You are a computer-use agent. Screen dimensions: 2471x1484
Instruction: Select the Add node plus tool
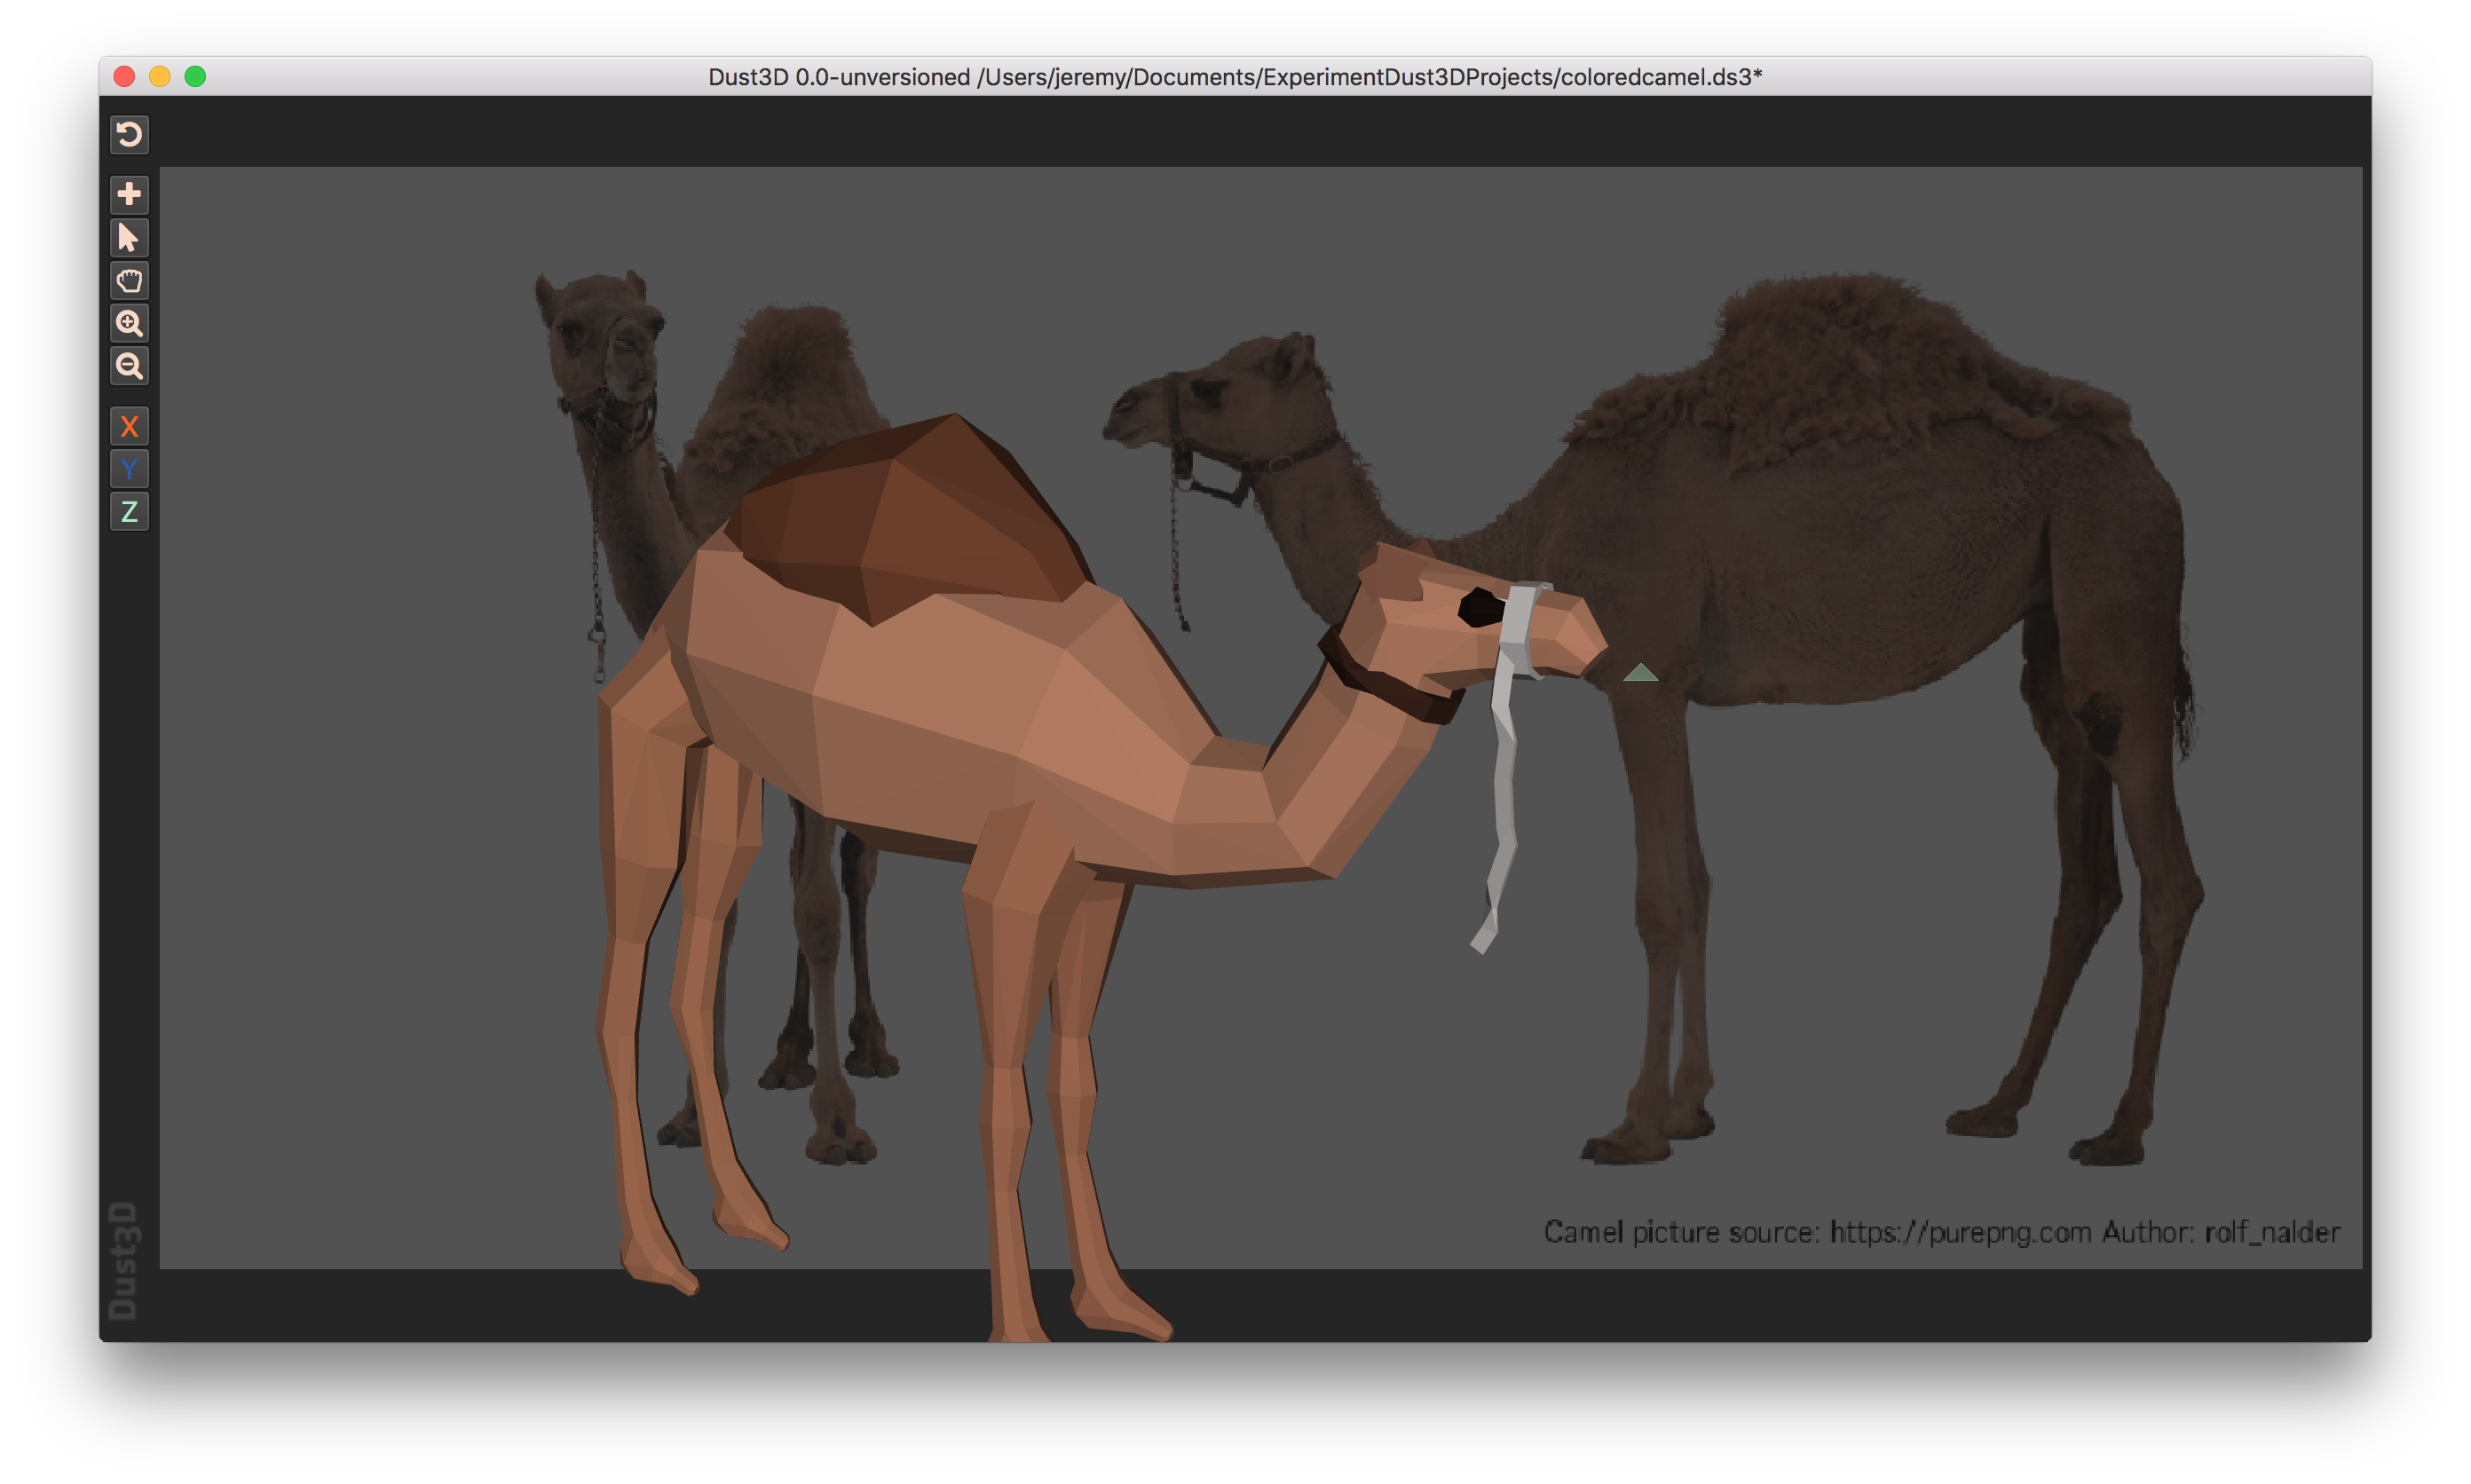point(129,194)
